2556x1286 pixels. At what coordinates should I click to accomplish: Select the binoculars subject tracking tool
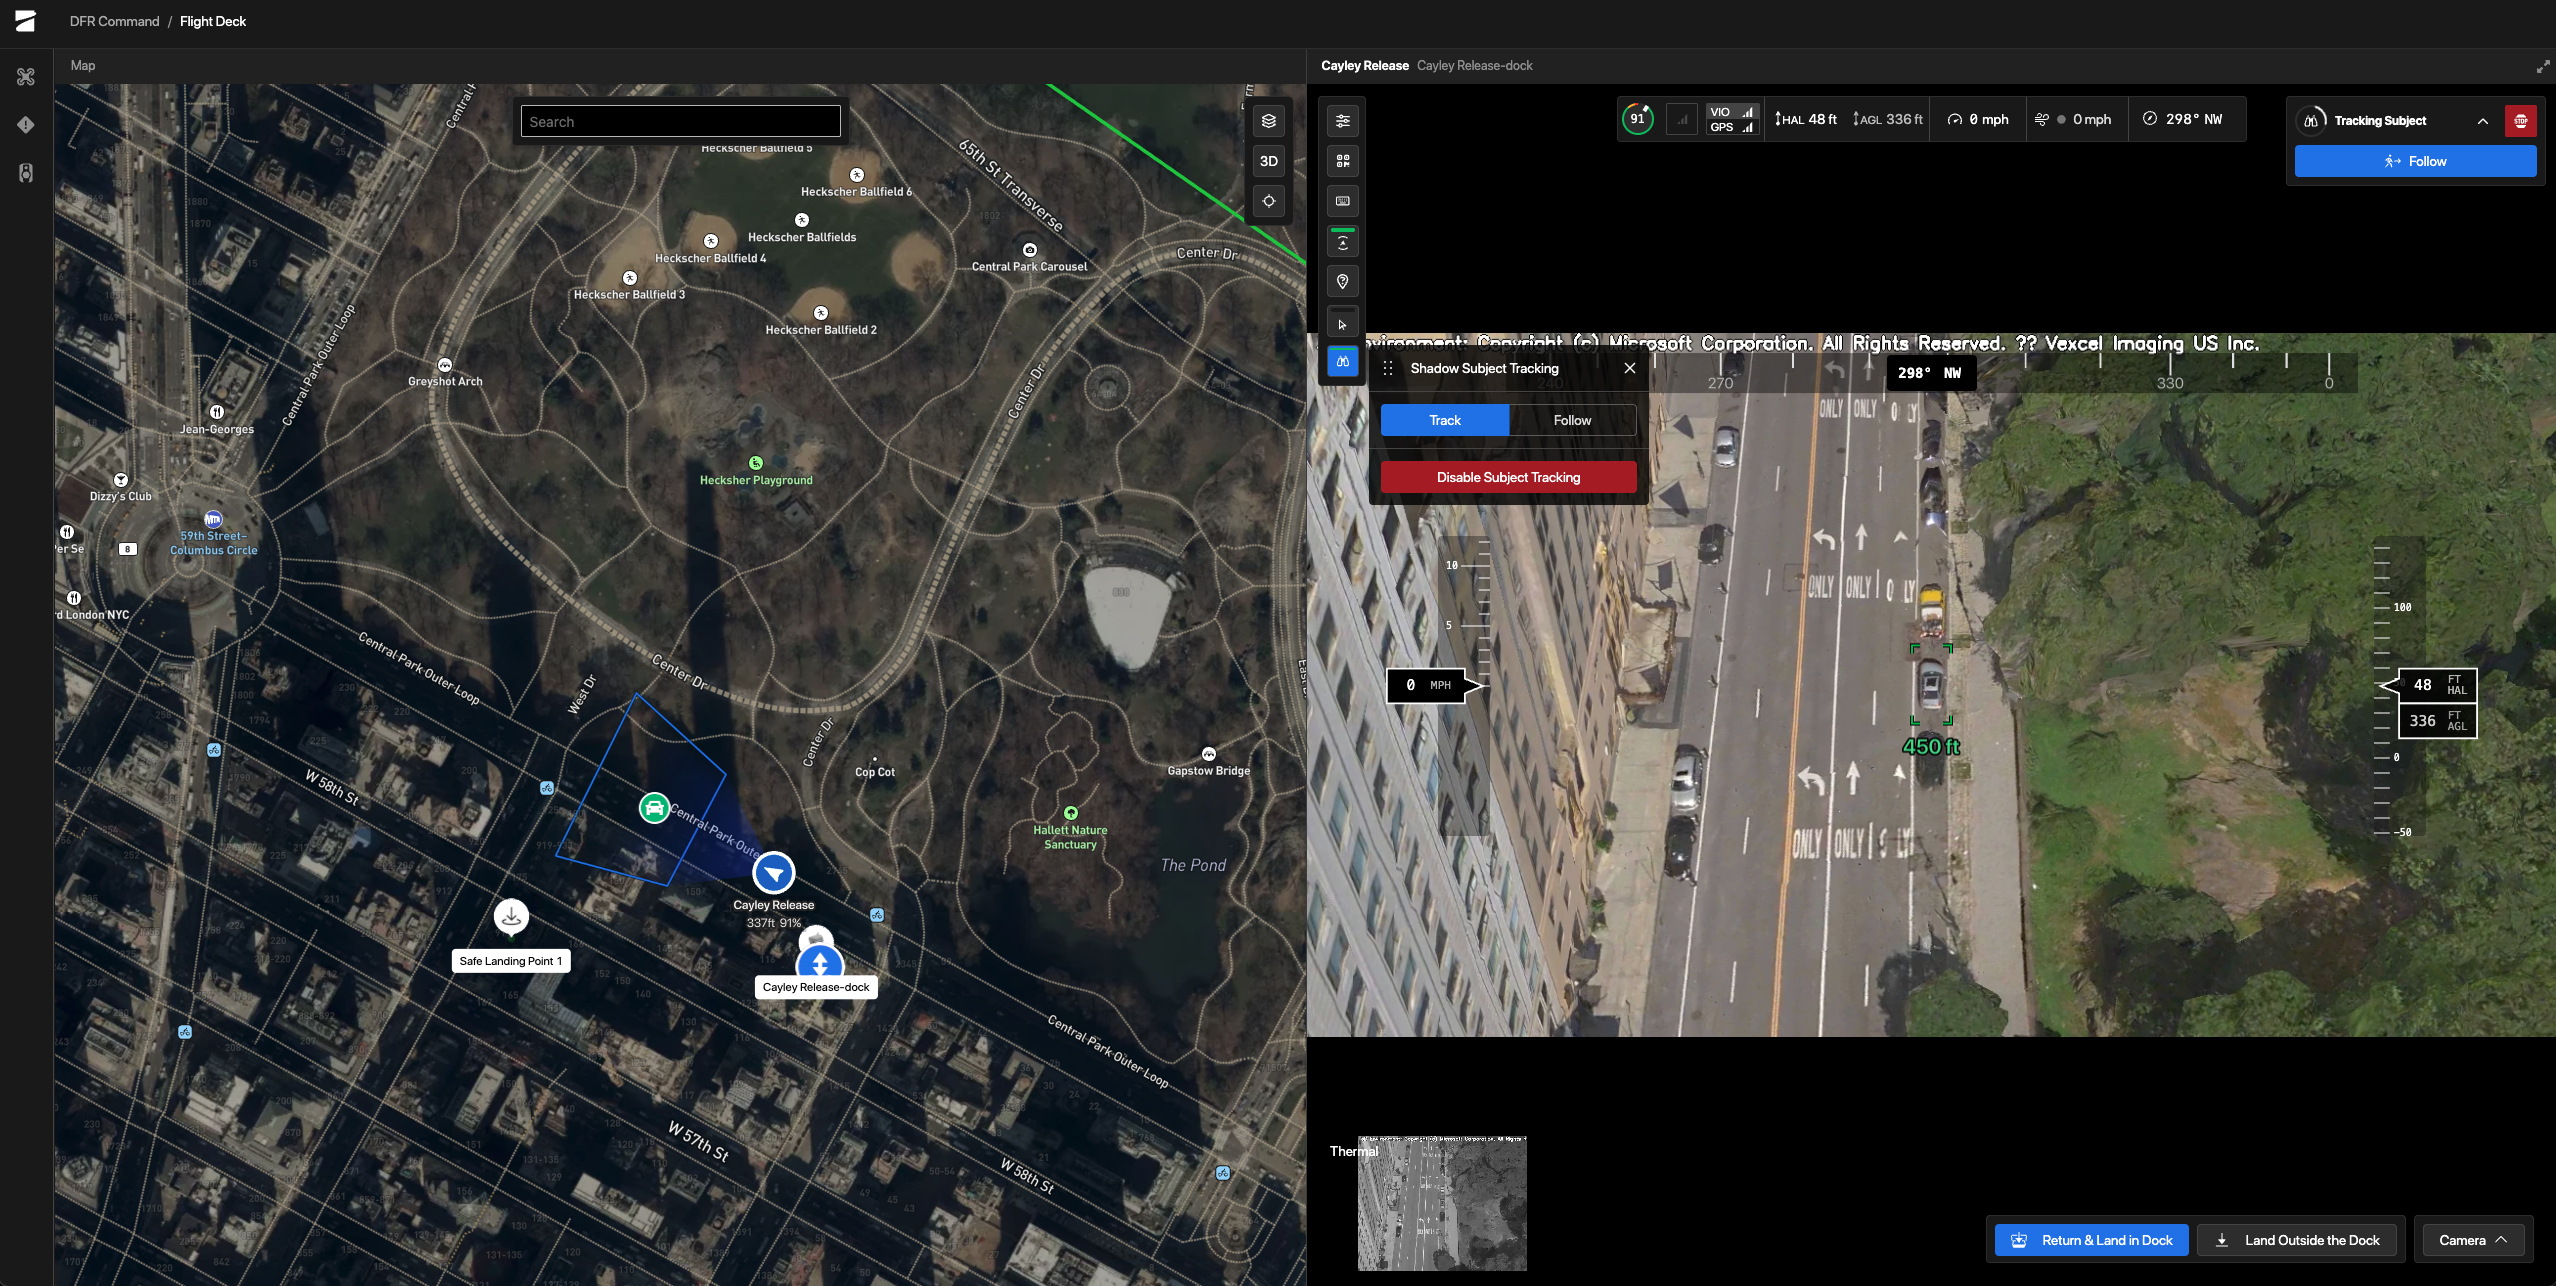pyautogui.click(x=1342, y=361)
